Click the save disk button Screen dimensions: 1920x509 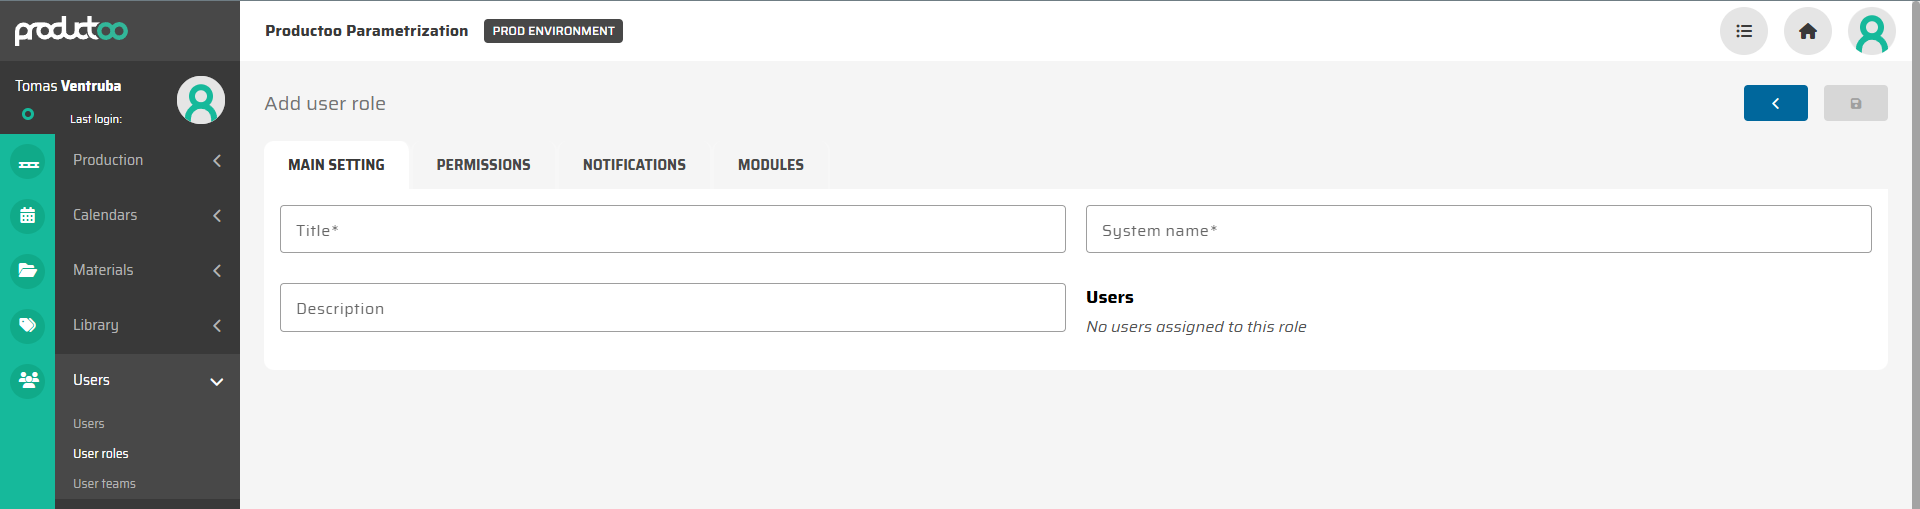coord(1855,103)
